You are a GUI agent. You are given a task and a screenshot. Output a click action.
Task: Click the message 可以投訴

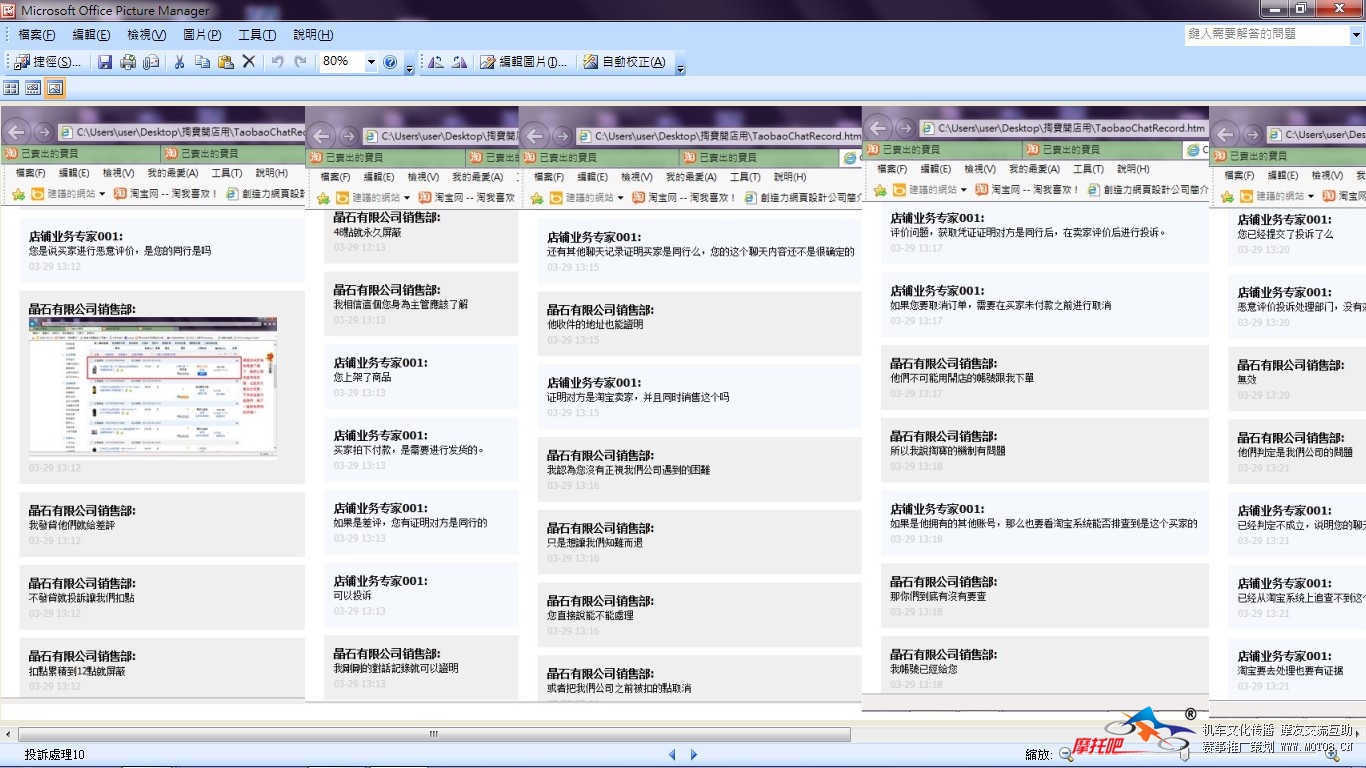352,595
